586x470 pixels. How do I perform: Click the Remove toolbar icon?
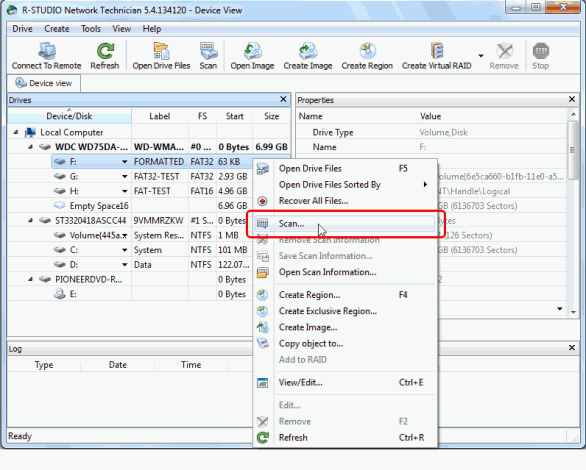504,56
